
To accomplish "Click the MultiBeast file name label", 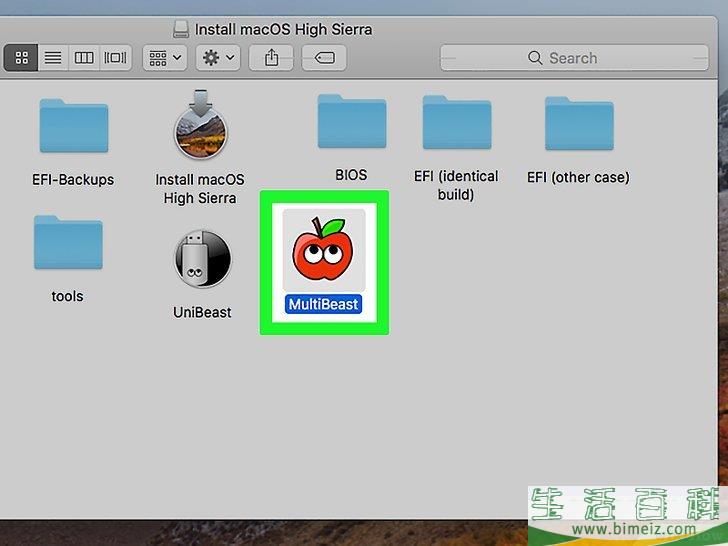I will tap(324, 304).
